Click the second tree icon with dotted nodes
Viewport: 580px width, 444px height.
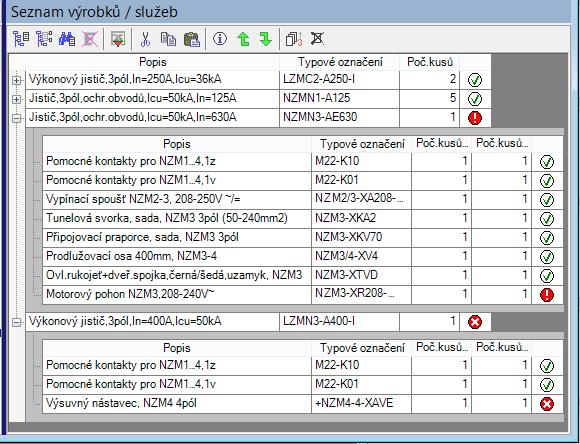(x=44, y=38)
